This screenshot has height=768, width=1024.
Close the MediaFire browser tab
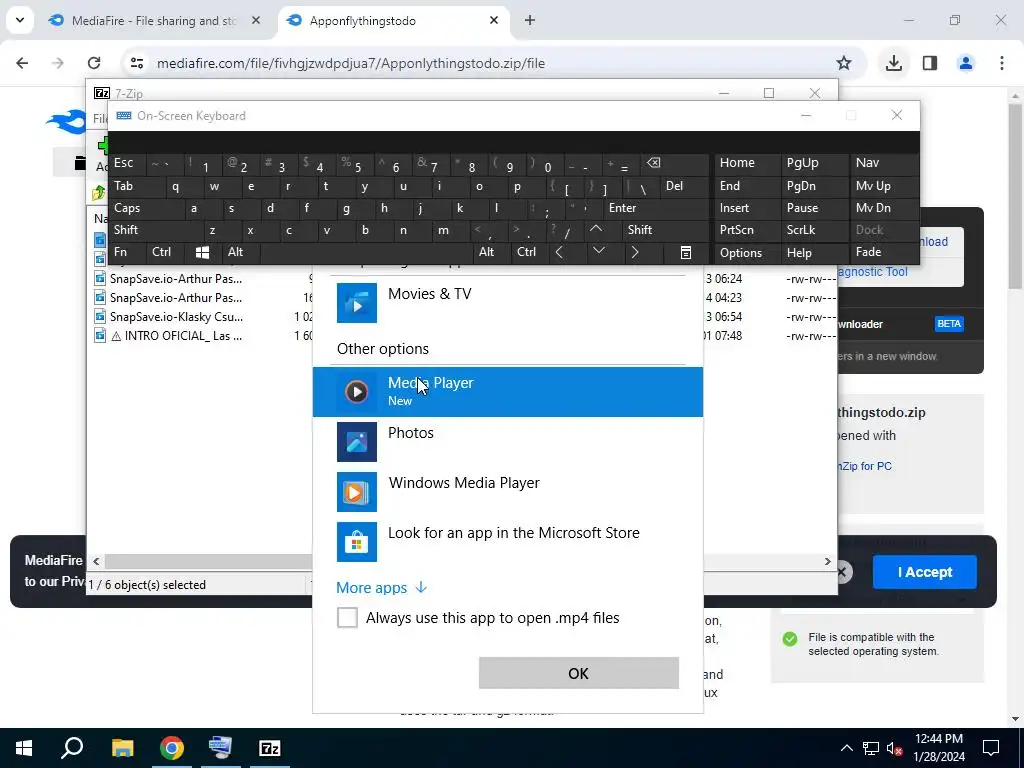[256, 21]
